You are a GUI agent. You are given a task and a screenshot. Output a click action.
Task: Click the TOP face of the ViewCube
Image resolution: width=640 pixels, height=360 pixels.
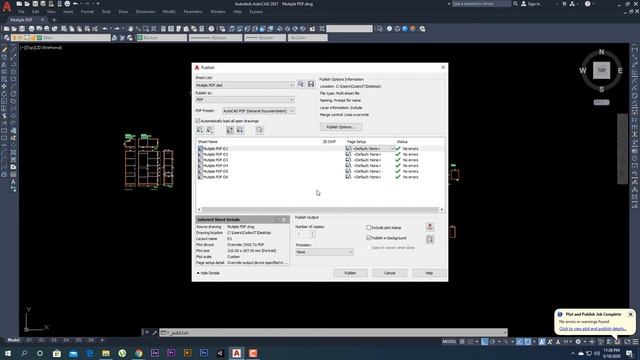point(601,70)
